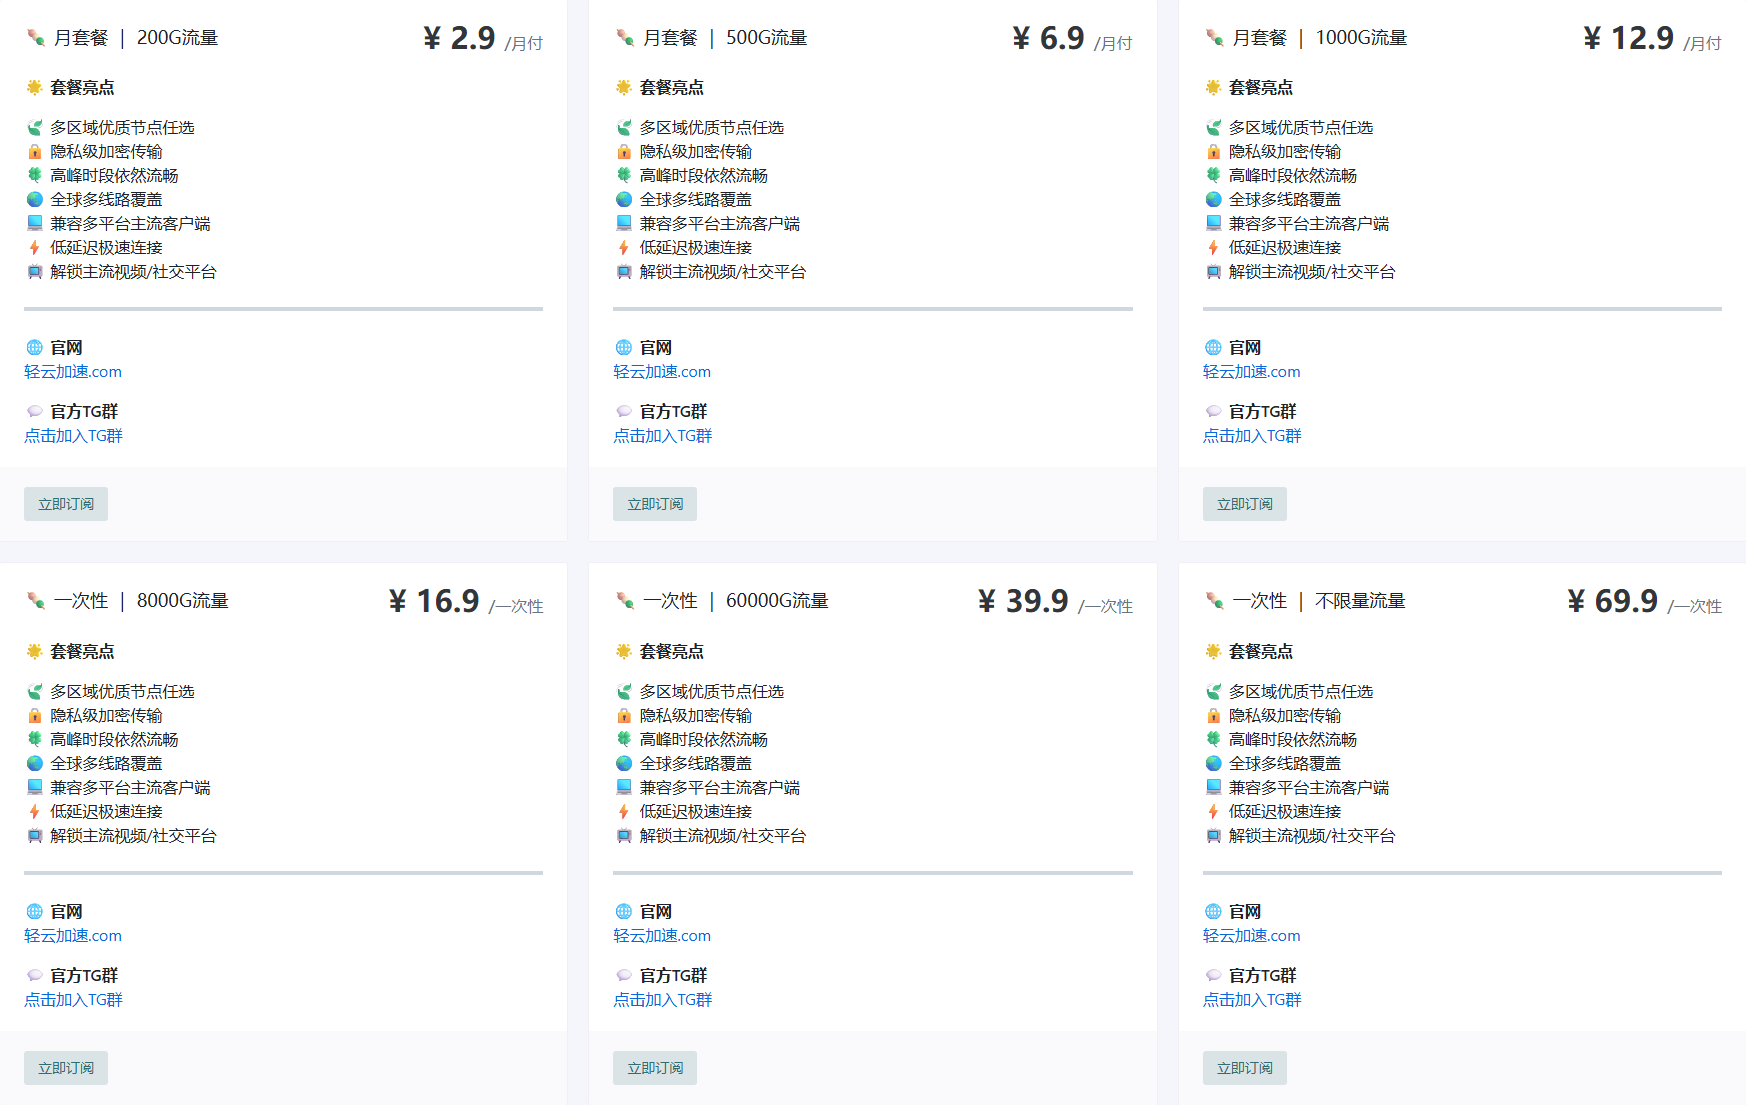Open 轻云加速.com link in 1000G plan
This screenshot has height=1105, width=1746.
(x=1251, y=372)
